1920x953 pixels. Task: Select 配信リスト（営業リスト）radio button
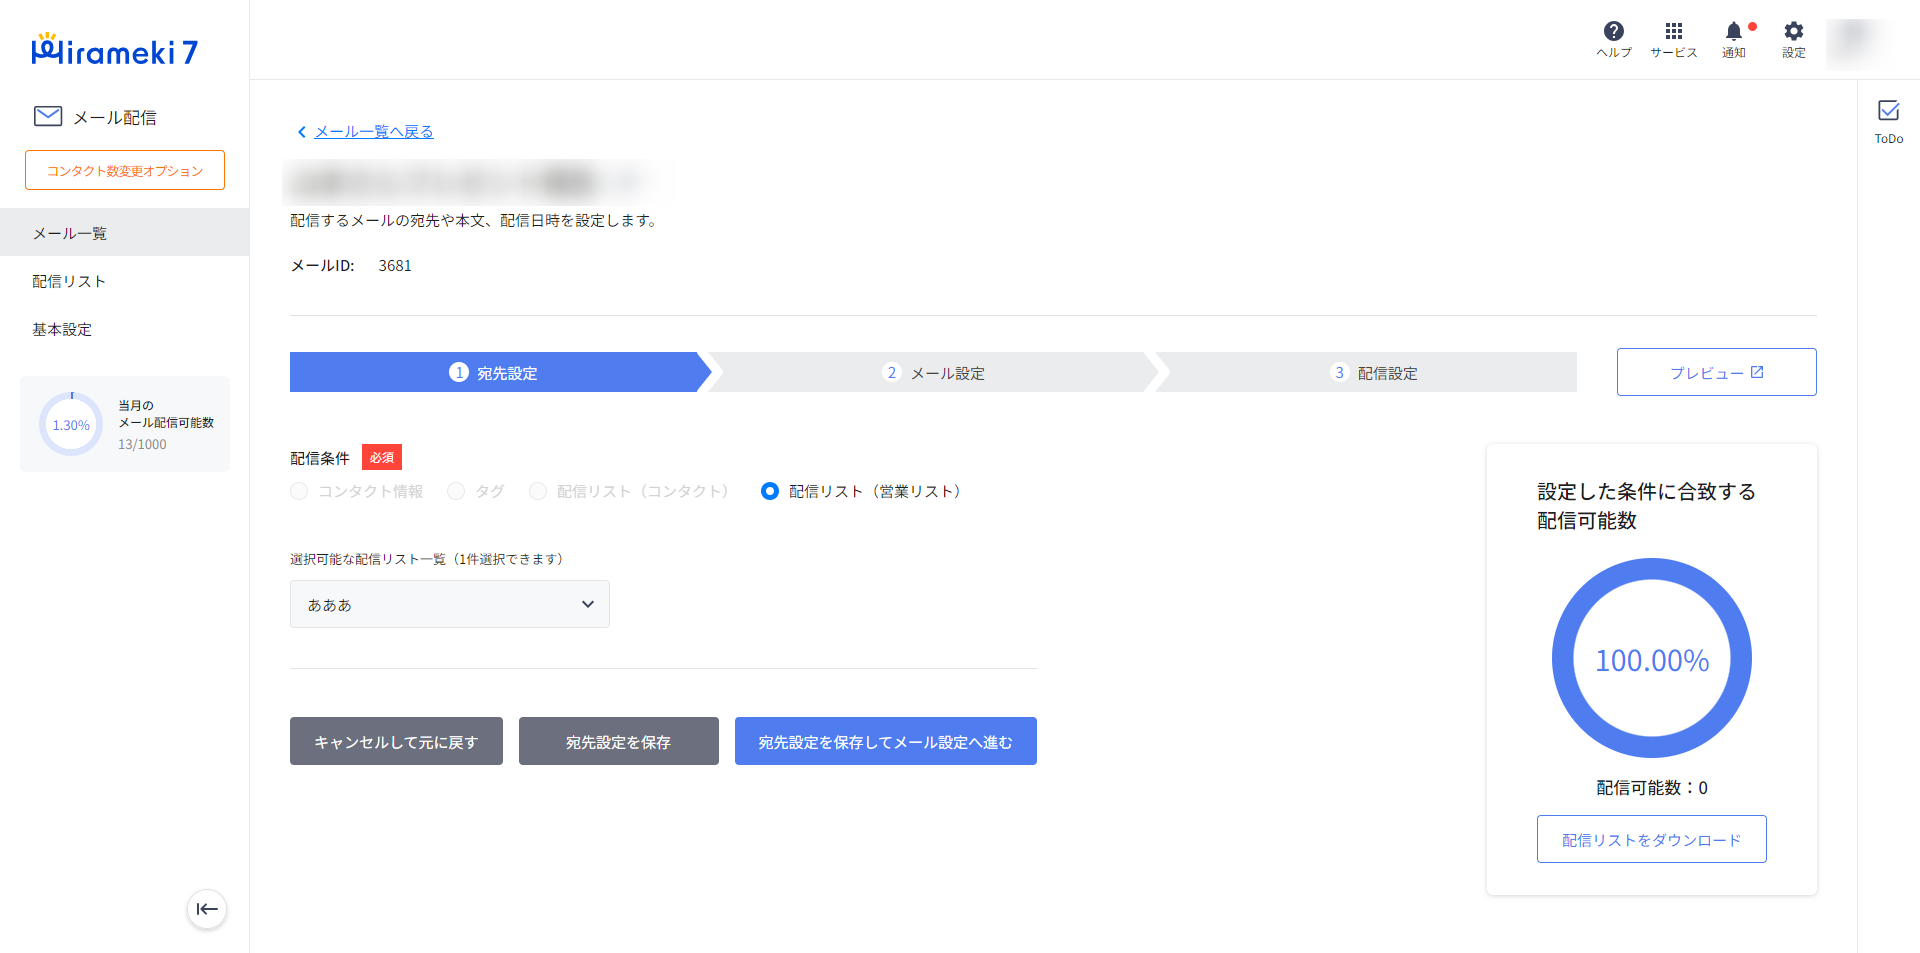pos(770,491)
